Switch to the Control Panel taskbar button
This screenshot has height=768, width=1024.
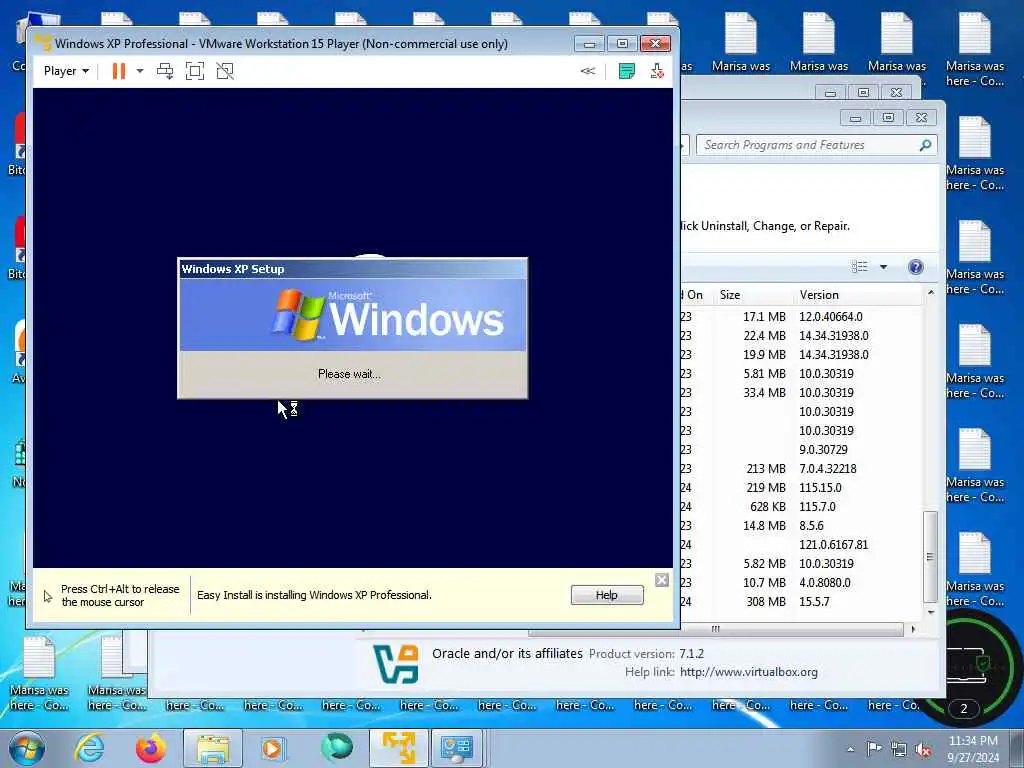click(x=457, y=748)
